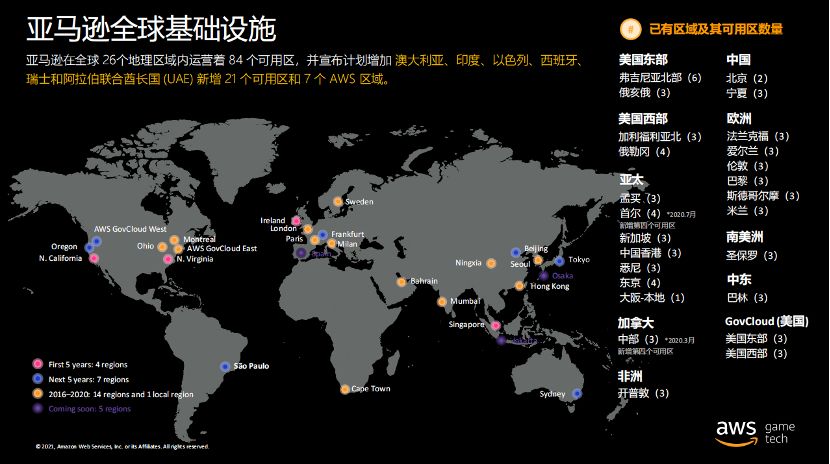Click the 弗吉尼亚北部 (6) entry
Viewport: 830px width, 464px height.
pyautogui.click(x=660, y=77)
